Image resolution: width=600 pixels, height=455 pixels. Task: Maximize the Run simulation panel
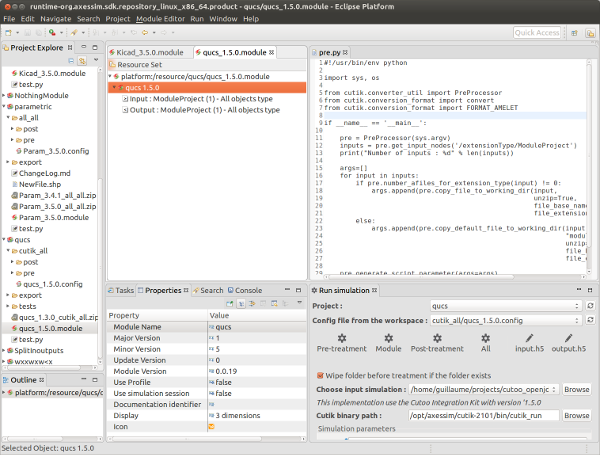point(590,290)
